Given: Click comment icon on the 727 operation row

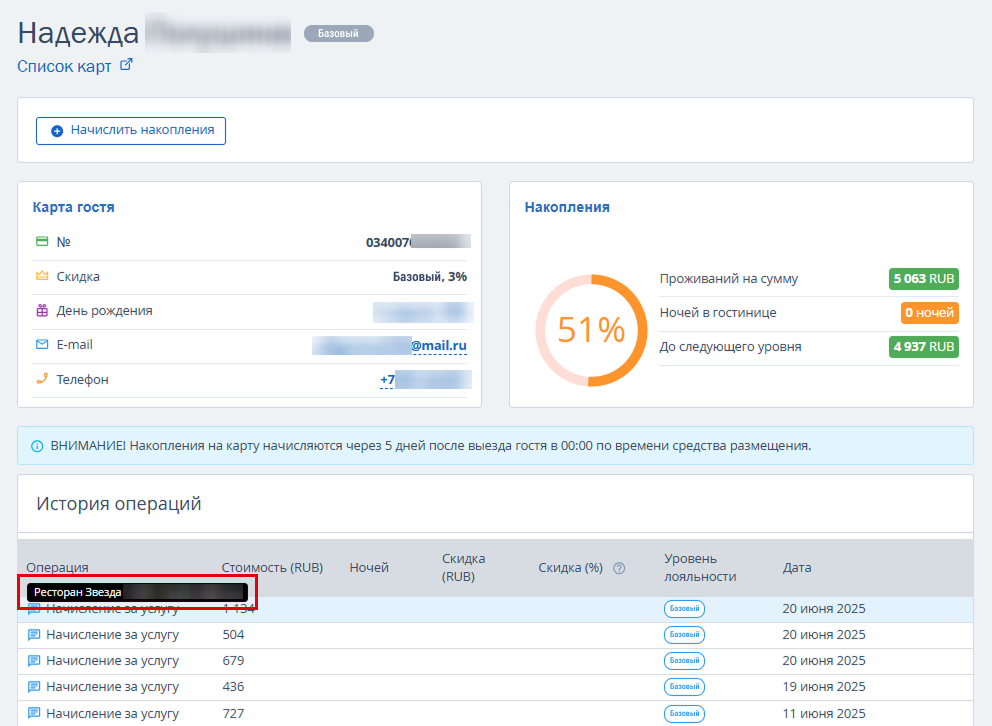Looking at the screenshot, I should click(x=34, y=713).
